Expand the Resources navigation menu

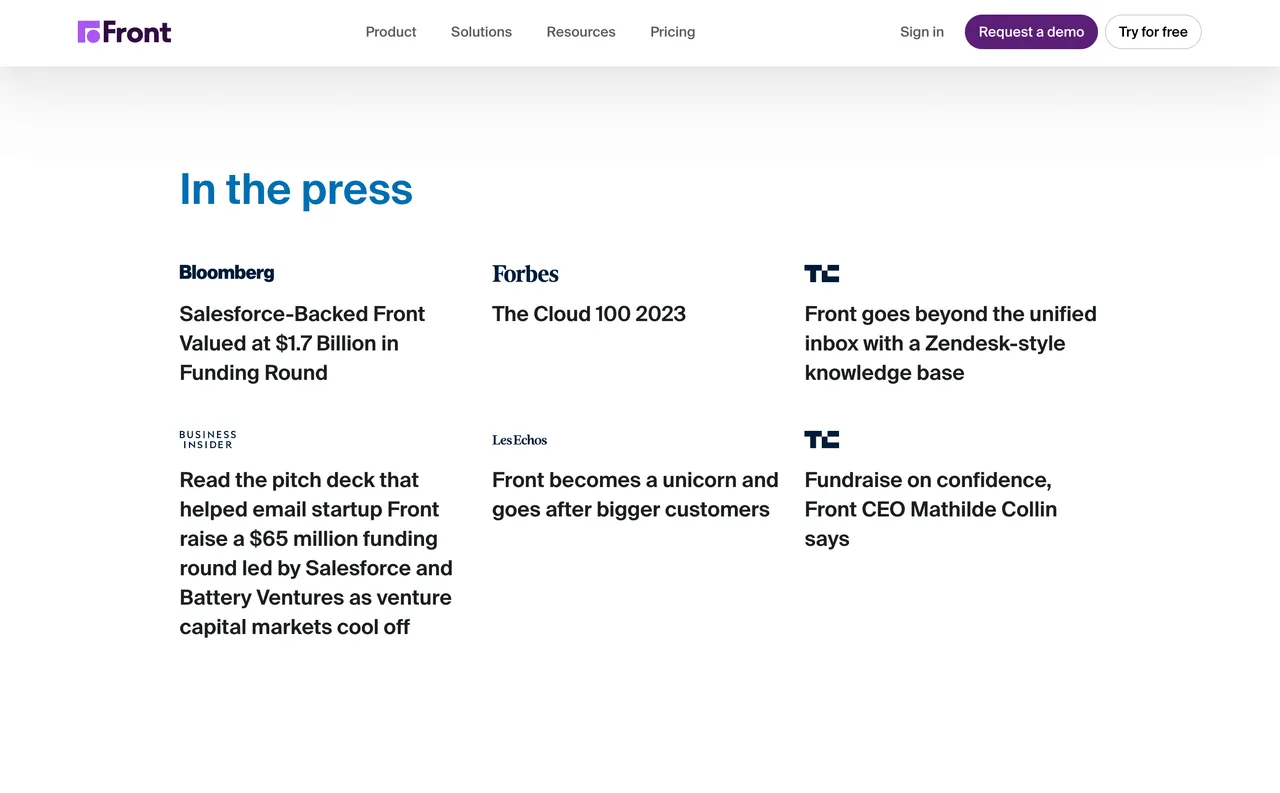pos(581,32)
